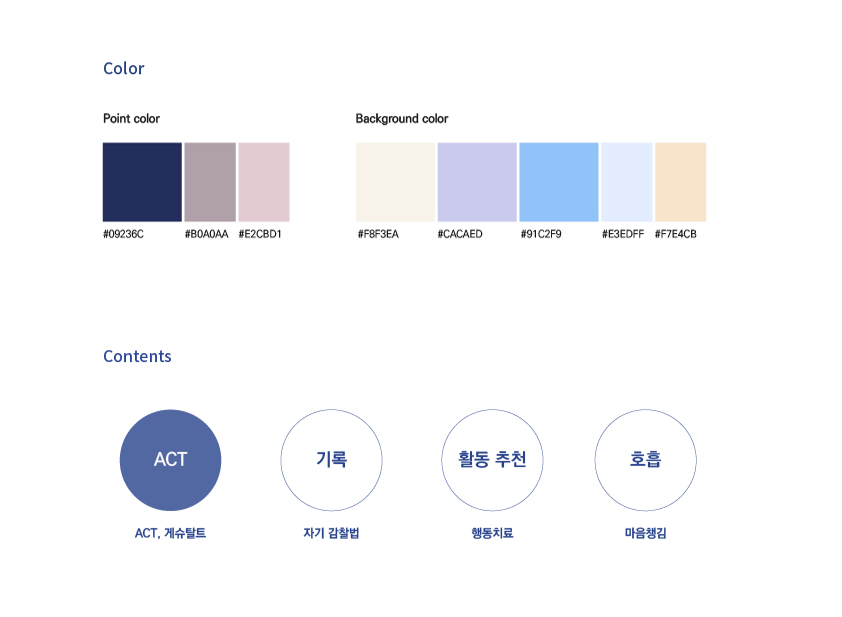
Task: Click the filled ACT circle button
Action: pos(170,460)
